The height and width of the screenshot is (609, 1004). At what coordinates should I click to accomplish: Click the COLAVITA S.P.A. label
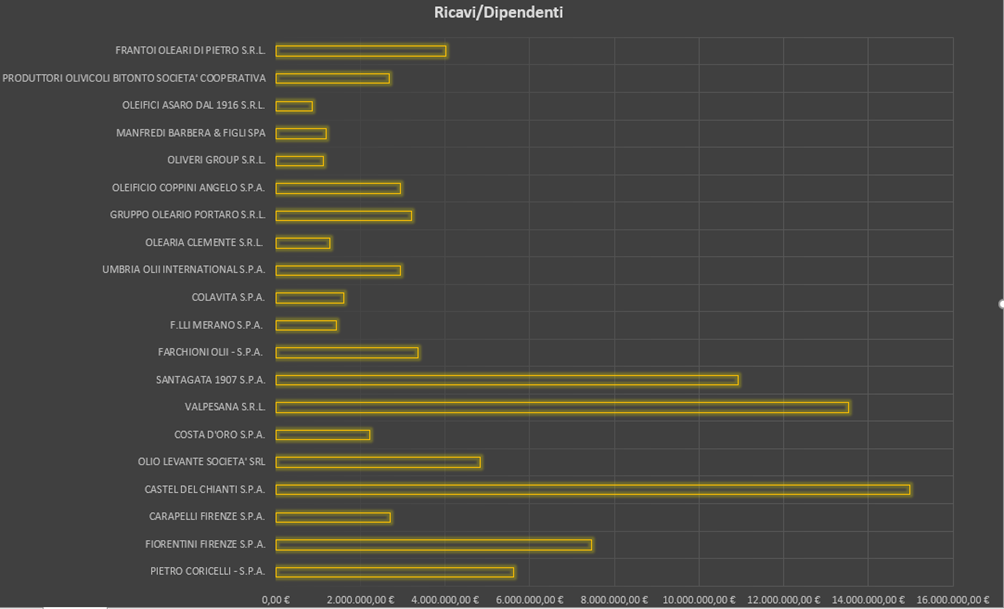click(228, 297)
